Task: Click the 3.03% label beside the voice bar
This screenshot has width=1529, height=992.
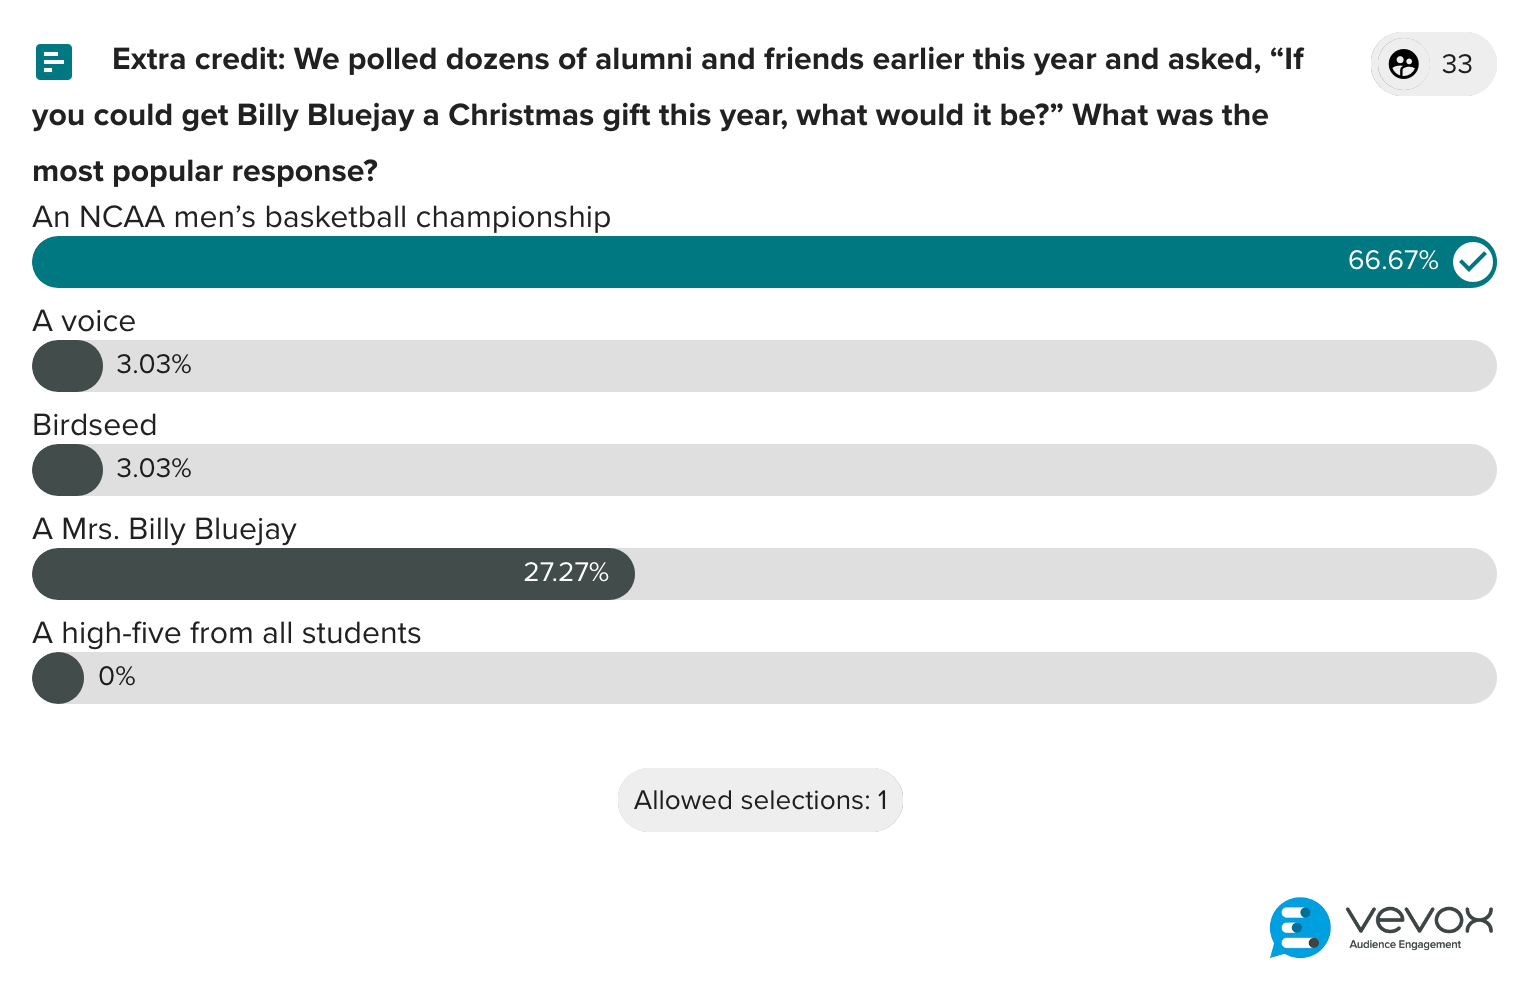Action: 153,365
